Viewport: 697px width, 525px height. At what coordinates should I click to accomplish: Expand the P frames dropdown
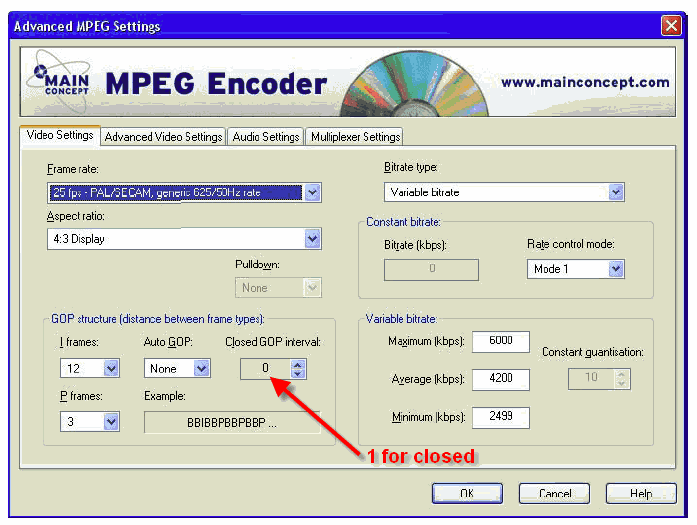[x=111, y=421]
